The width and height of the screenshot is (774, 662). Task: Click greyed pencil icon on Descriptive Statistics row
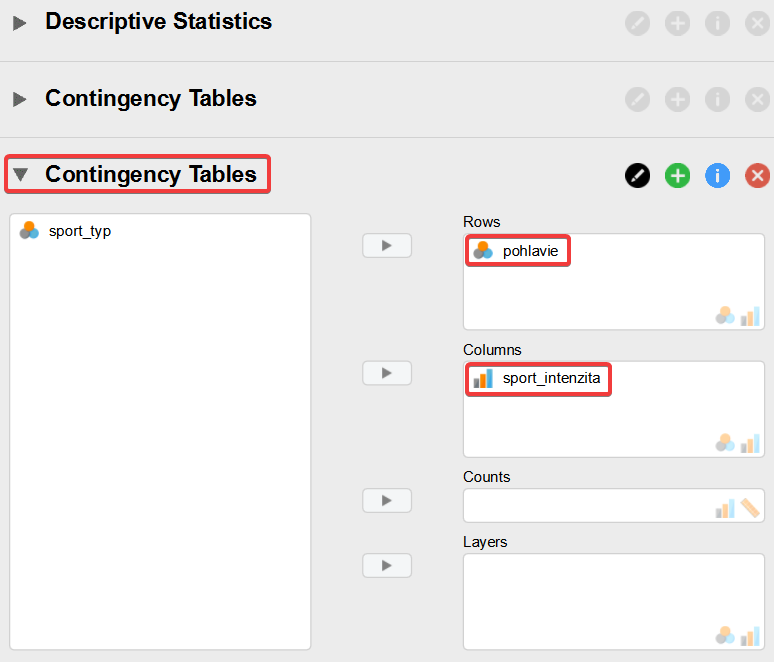637,23
